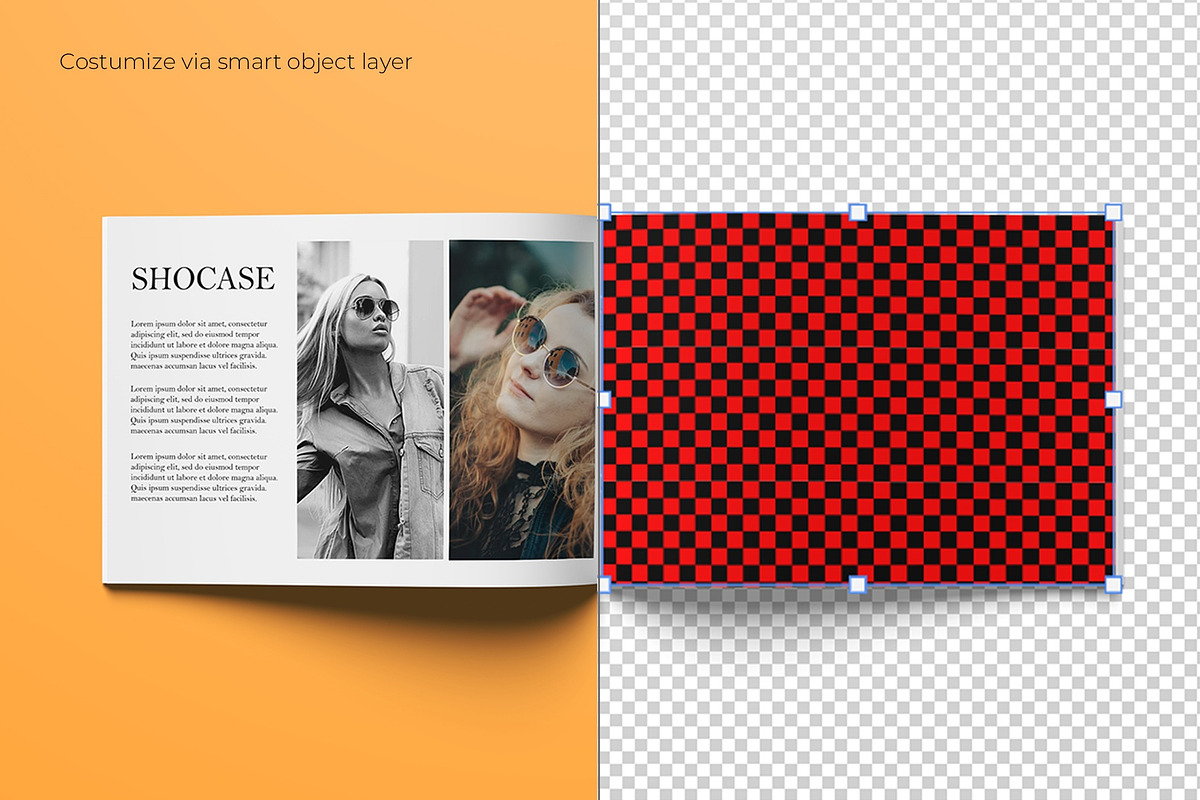Select the color photo of red-haired woman with sunglasses

point(522,400)
